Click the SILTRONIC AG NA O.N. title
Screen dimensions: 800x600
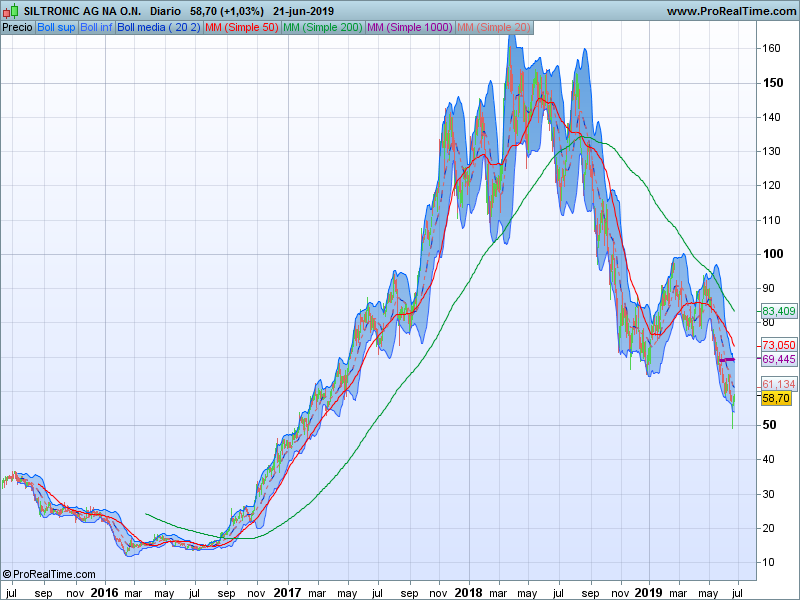pos(82,11)
